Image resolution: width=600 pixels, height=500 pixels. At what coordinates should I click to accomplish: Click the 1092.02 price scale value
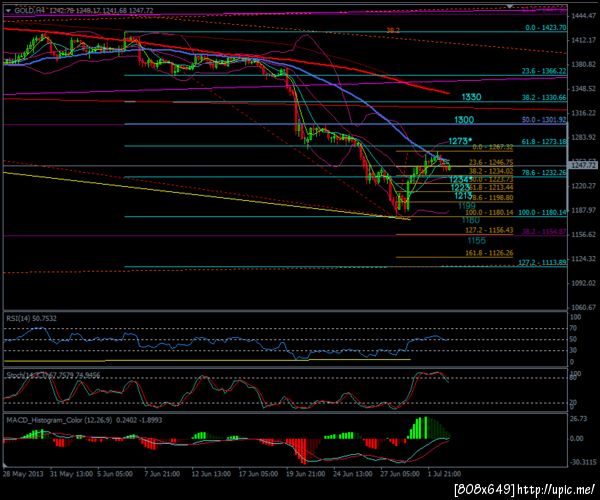584,283
